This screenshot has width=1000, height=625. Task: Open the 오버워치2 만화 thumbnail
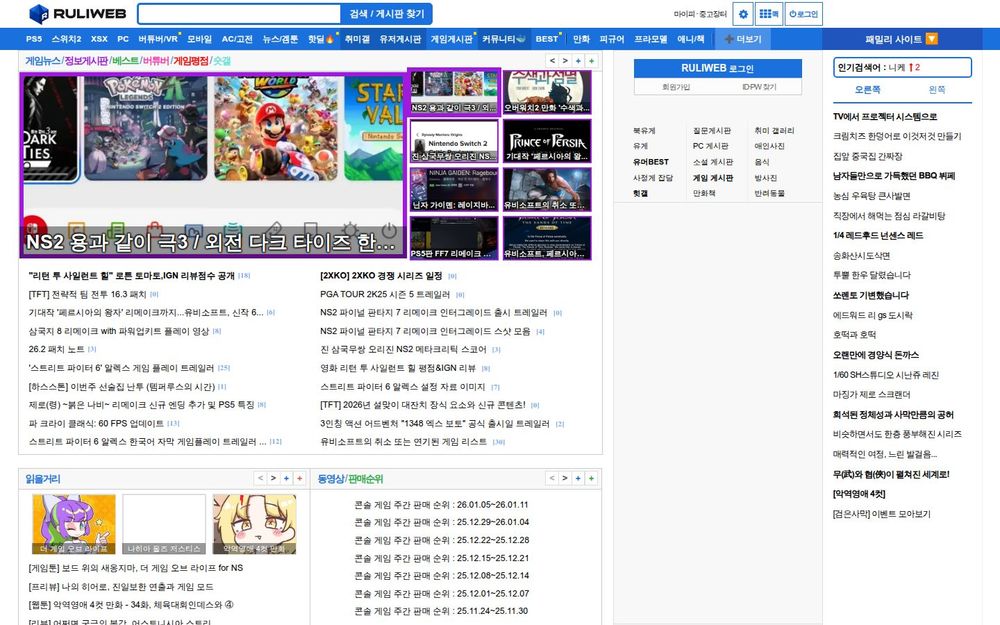[x=547, y=92]
